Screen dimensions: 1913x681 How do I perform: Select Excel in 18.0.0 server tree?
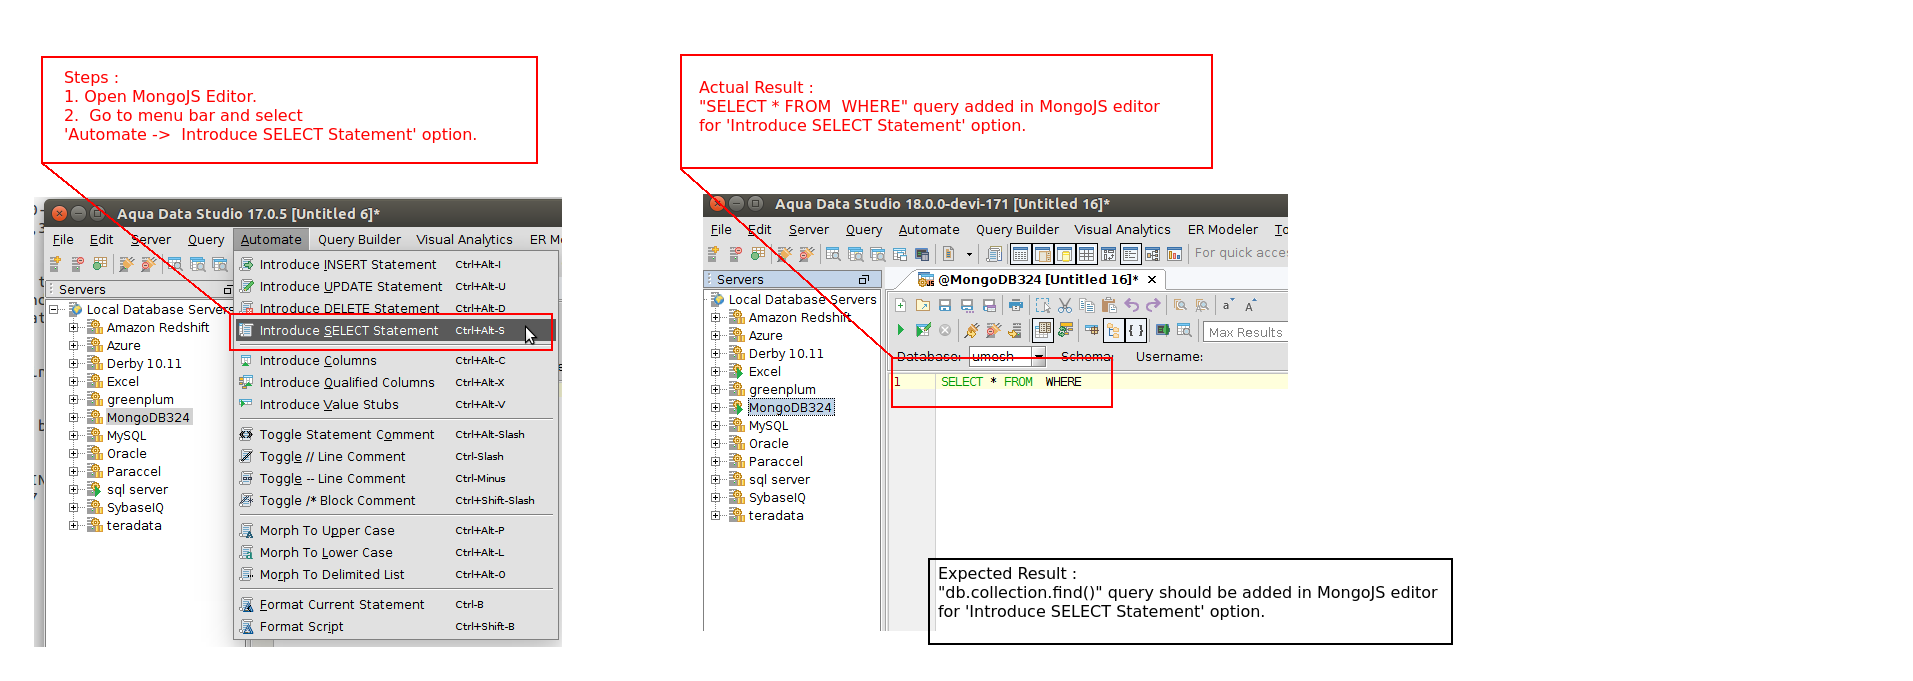pyautogui.click(x=765, y=371)
